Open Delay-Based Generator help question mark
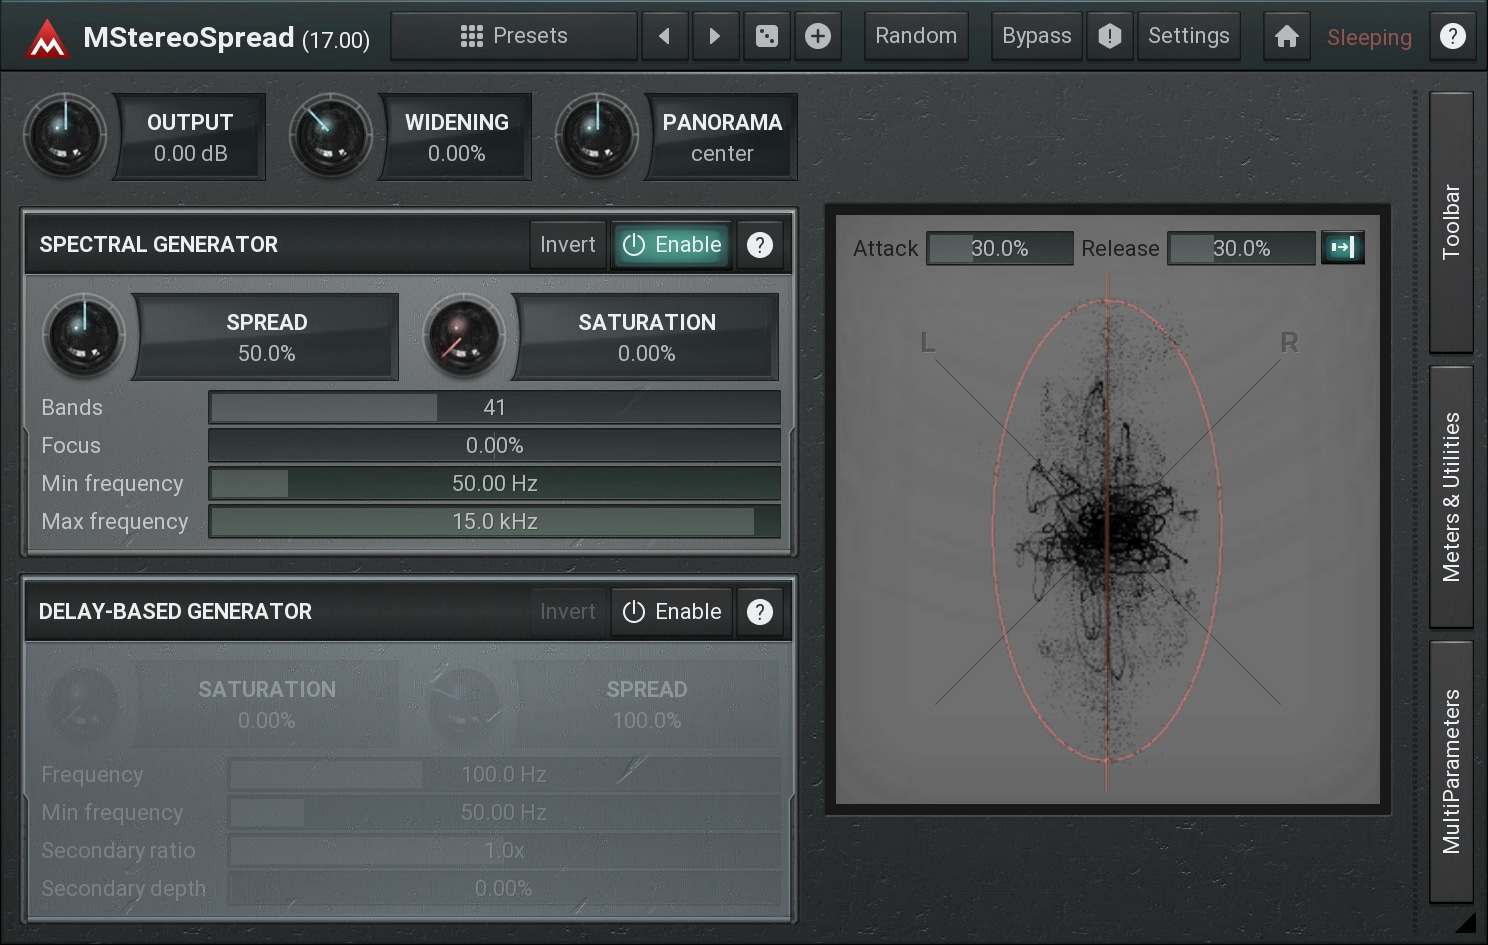Viewport: 1488px width, 945px height. 760,612
